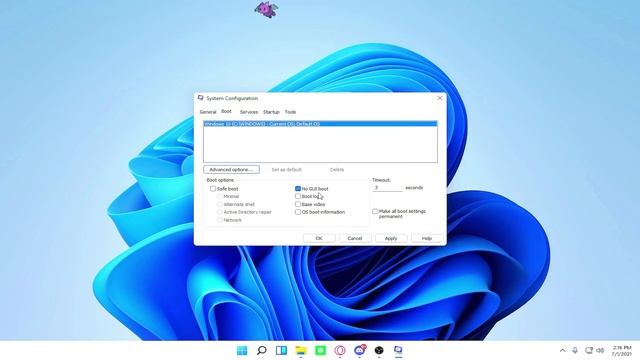This screenshot has height=360, width=640.
Task: Click the Cancel button
Action: 355,238
